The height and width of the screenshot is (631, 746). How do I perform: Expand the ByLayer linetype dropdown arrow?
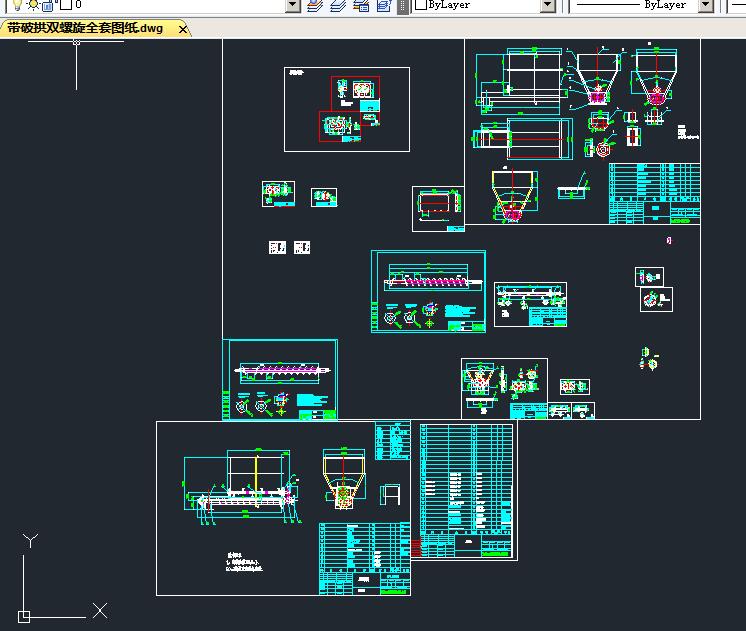(706, 5)
